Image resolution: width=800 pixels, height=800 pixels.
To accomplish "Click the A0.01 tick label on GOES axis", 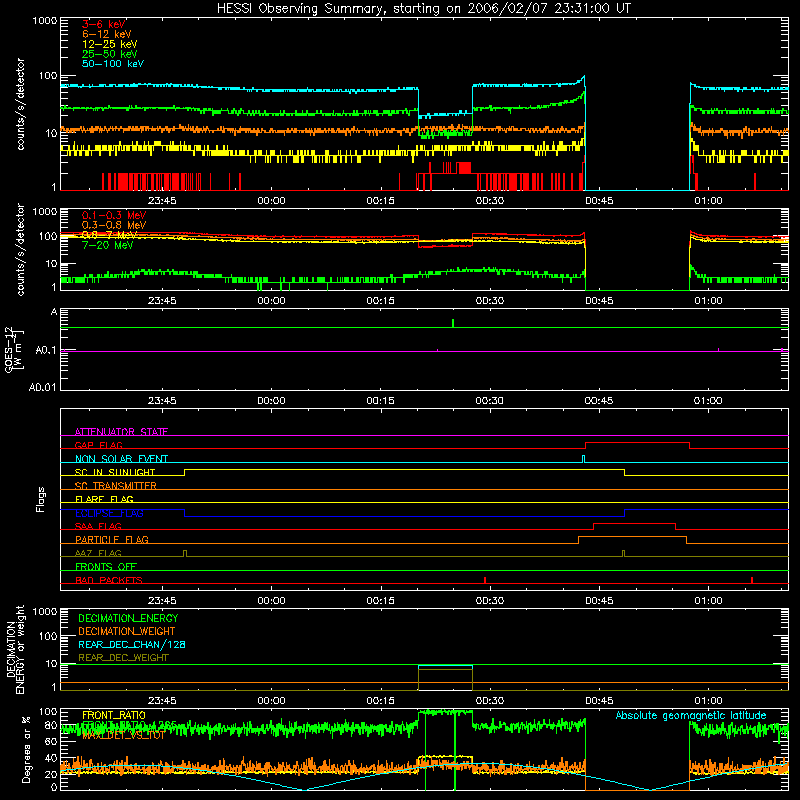I will tap(42, 388).
